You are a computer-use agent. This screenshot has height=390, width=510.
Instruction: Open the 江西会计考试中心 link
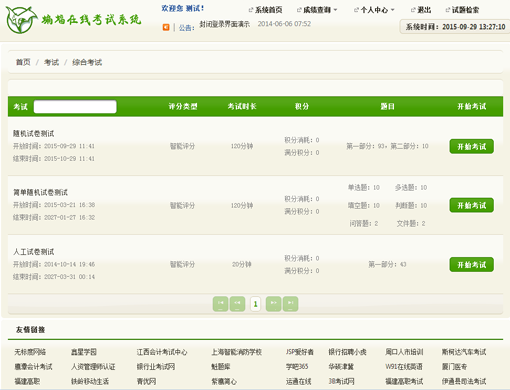point(162,352)
